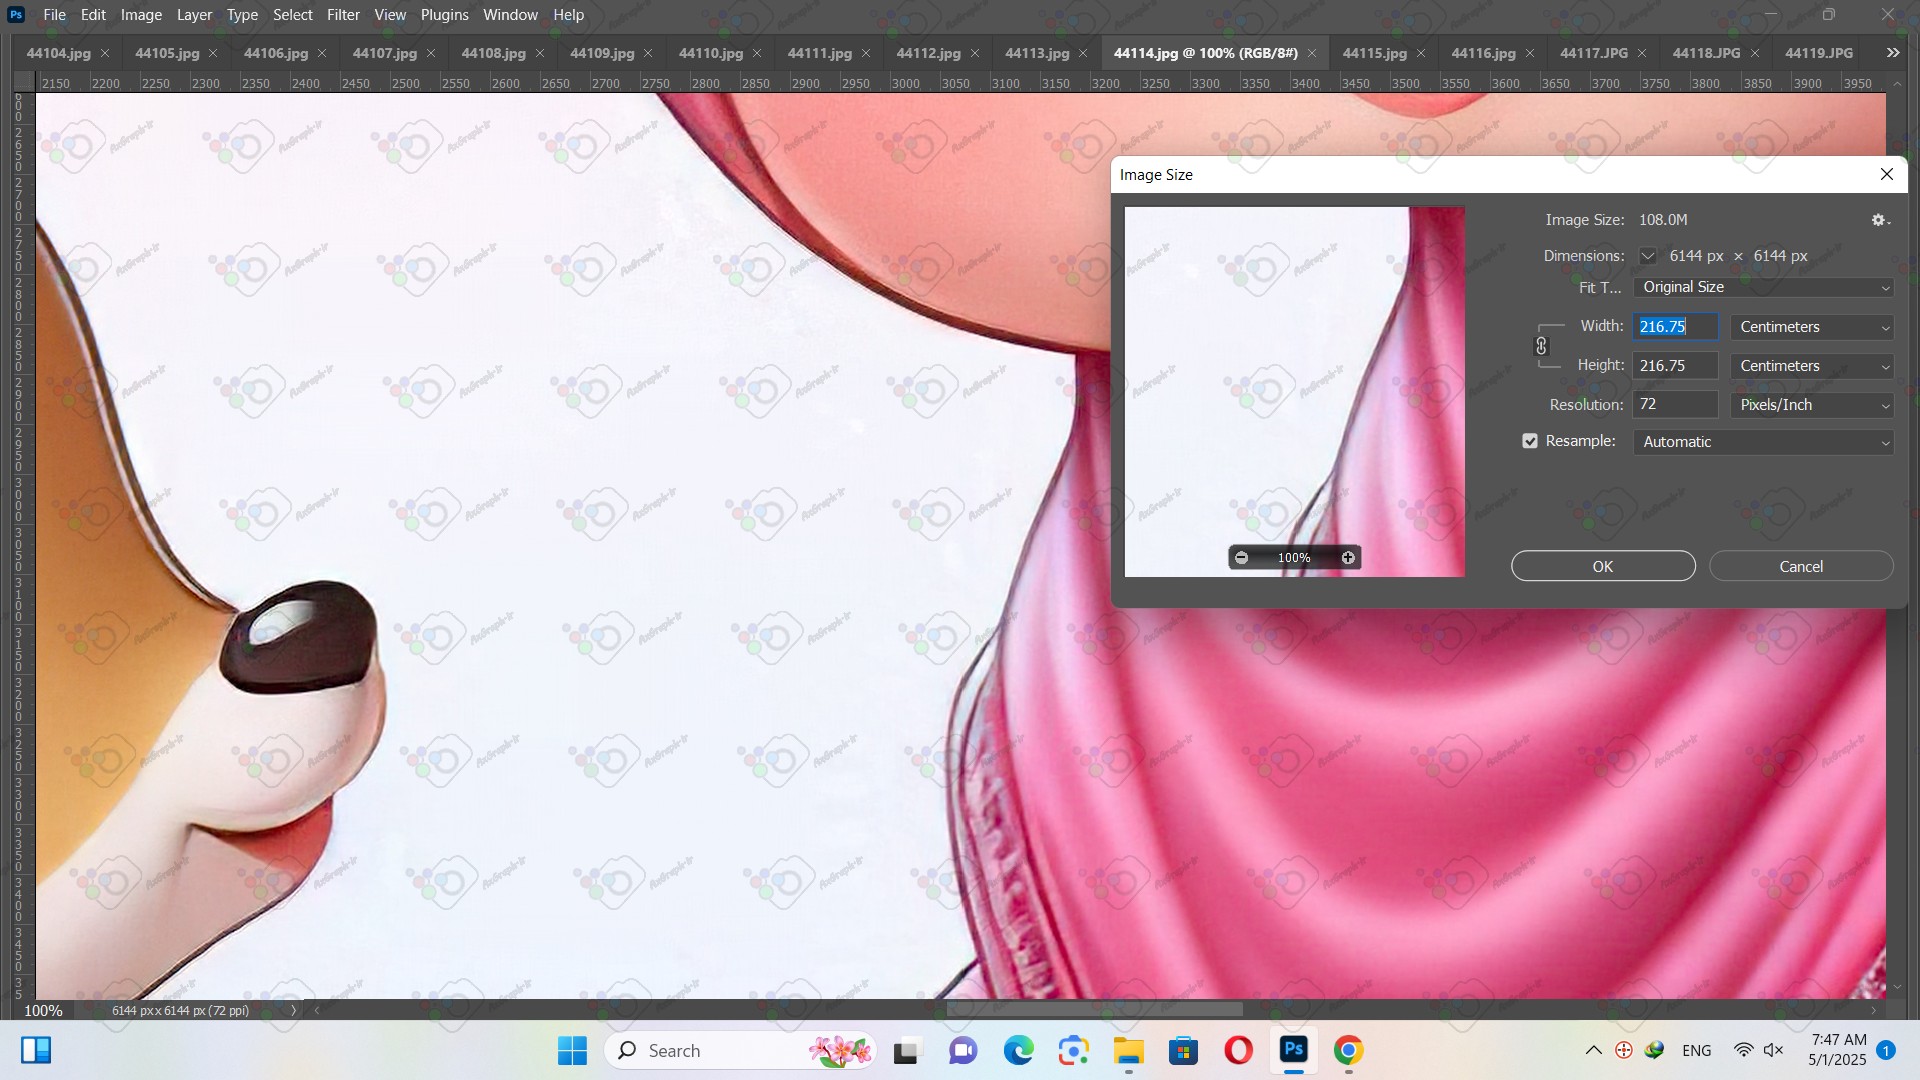Zoom in the Image Size preview
Viewport: 1920px width, 1080px height.
(1348, 558)
